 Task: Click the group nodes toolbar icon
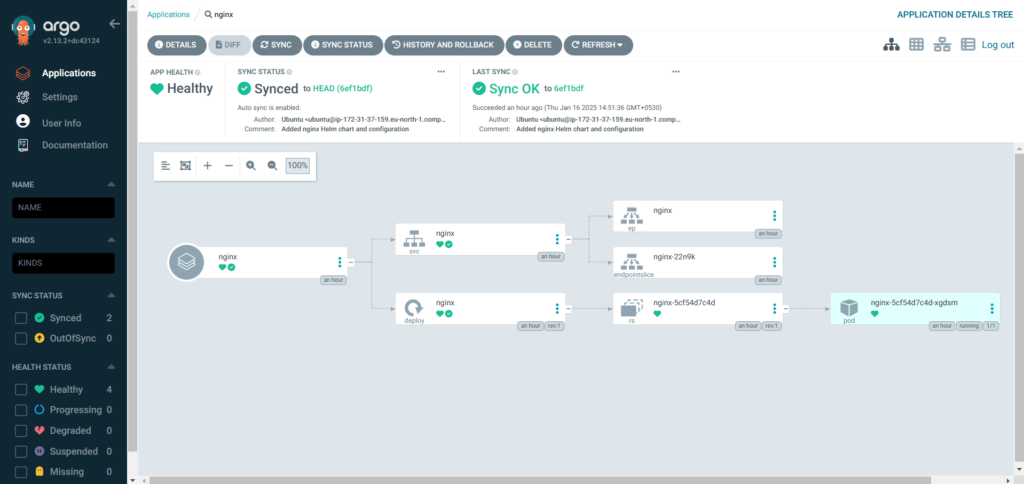tap(185, 166)
